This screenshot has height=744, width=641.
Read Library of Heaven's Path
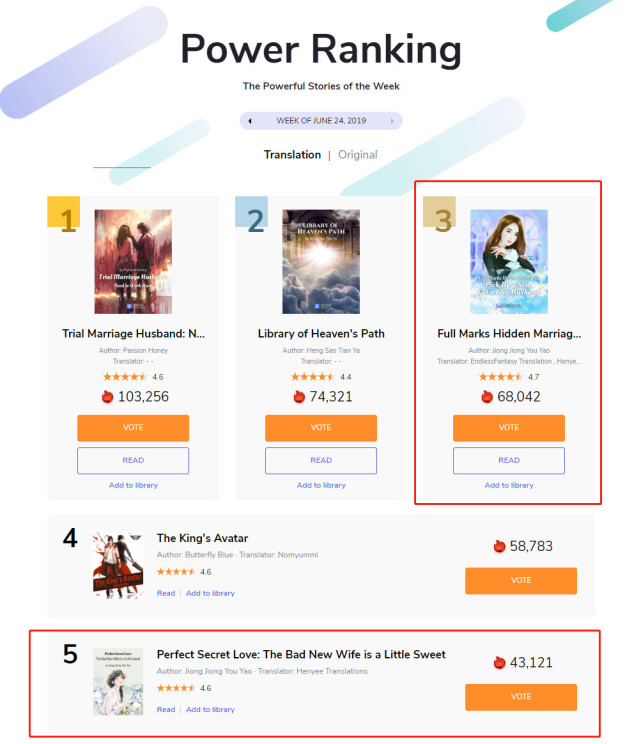point(321,460)
